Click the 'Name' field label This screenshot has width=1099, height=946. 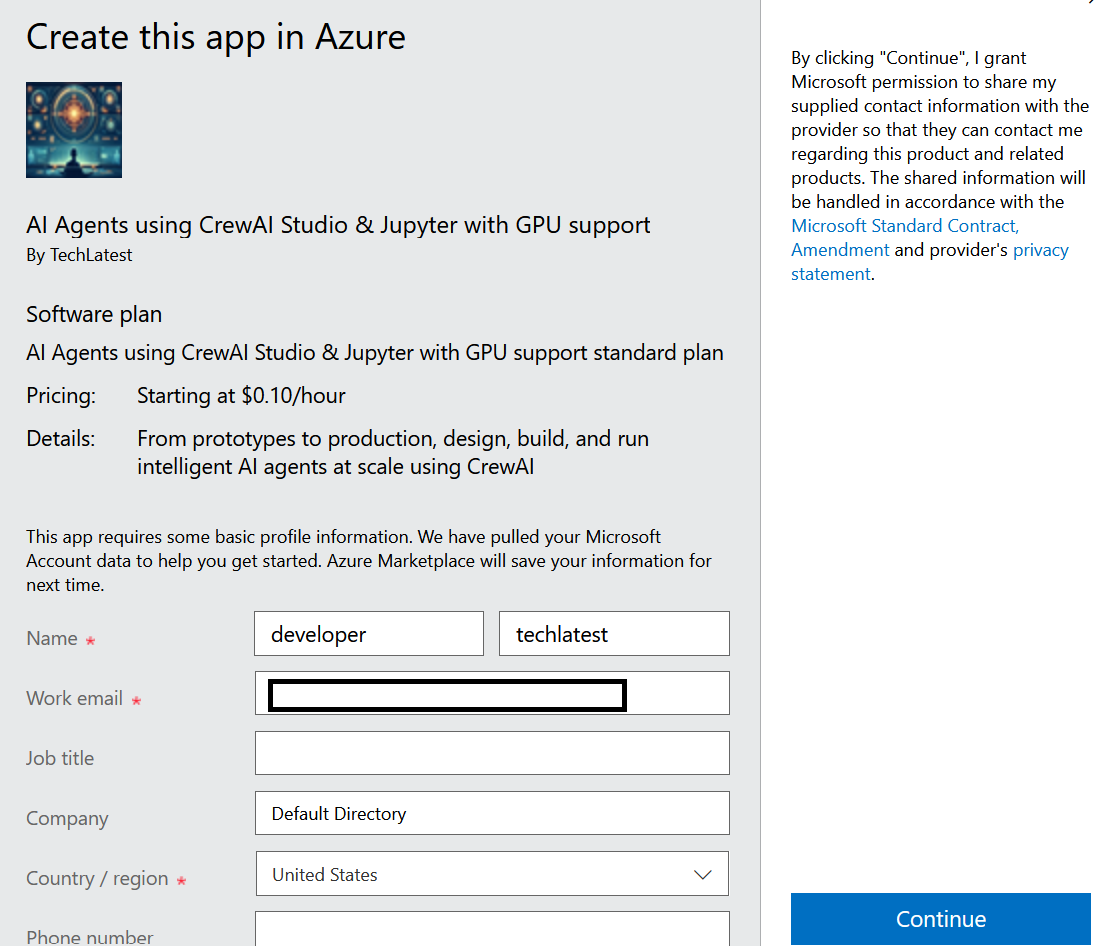coord(52,638)
